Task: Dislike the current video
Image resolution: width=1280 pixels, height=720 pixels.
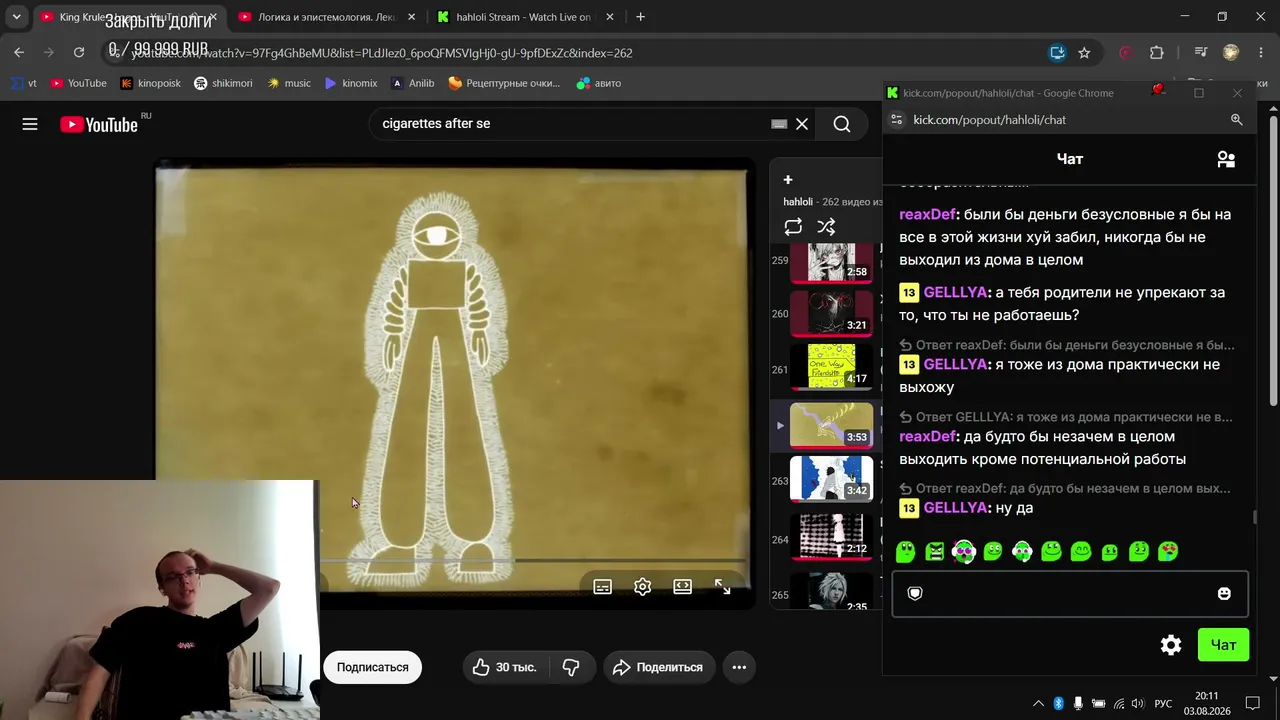Action: click(x=571, y=667)
